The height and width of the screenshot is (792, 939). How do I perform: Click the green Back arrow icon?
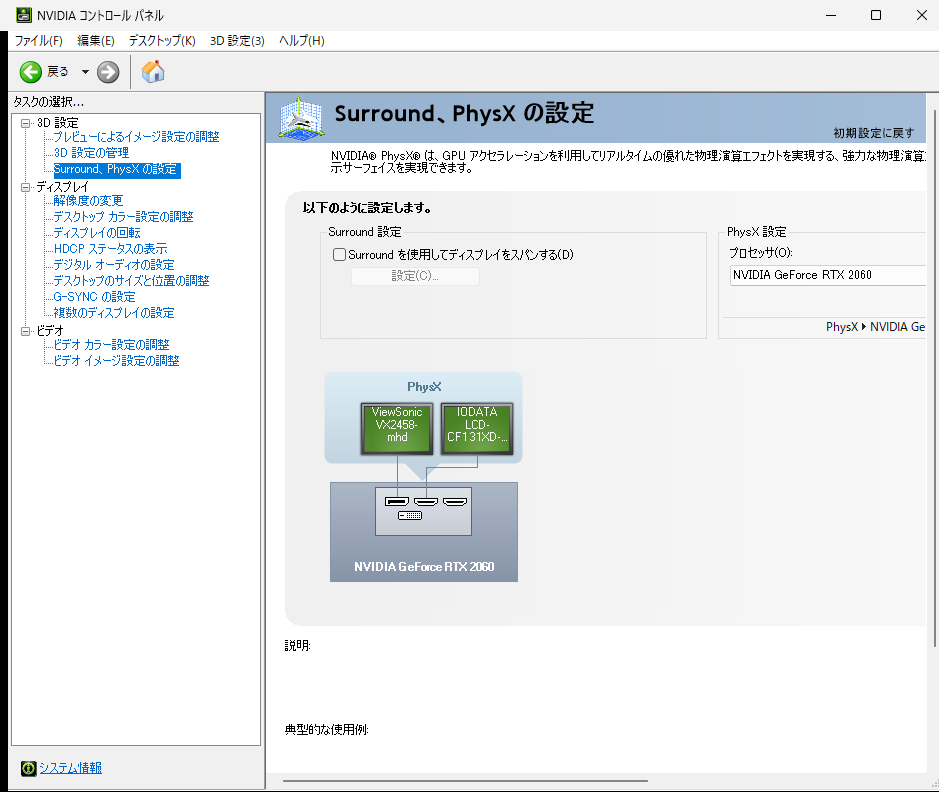tap(31, 72)
